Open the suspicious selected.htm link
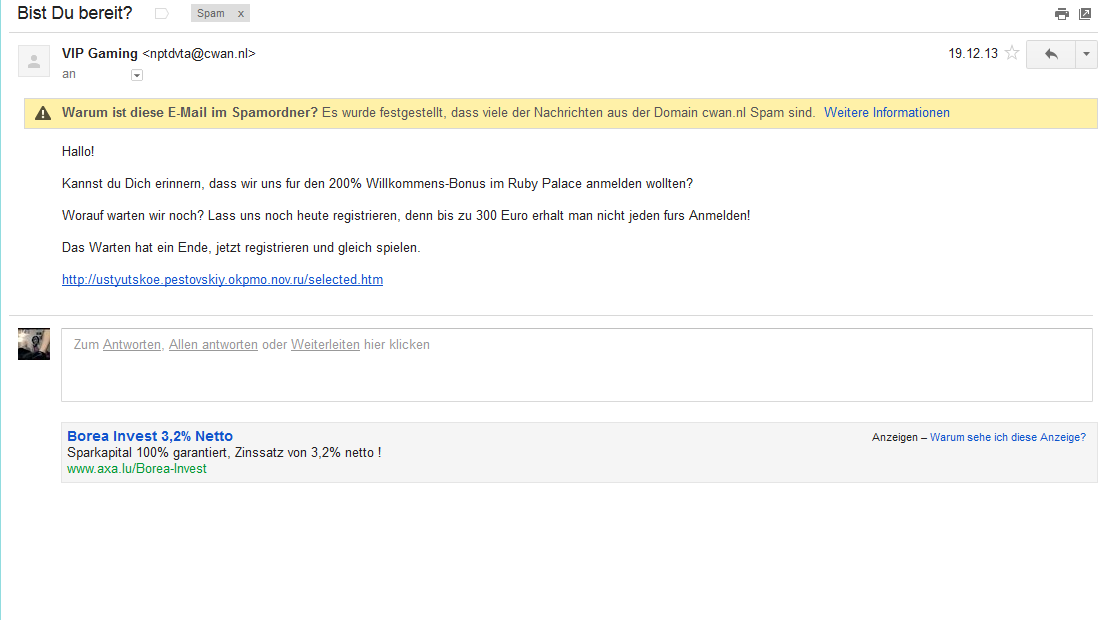Screen dimensions: 1120x620 222,280
